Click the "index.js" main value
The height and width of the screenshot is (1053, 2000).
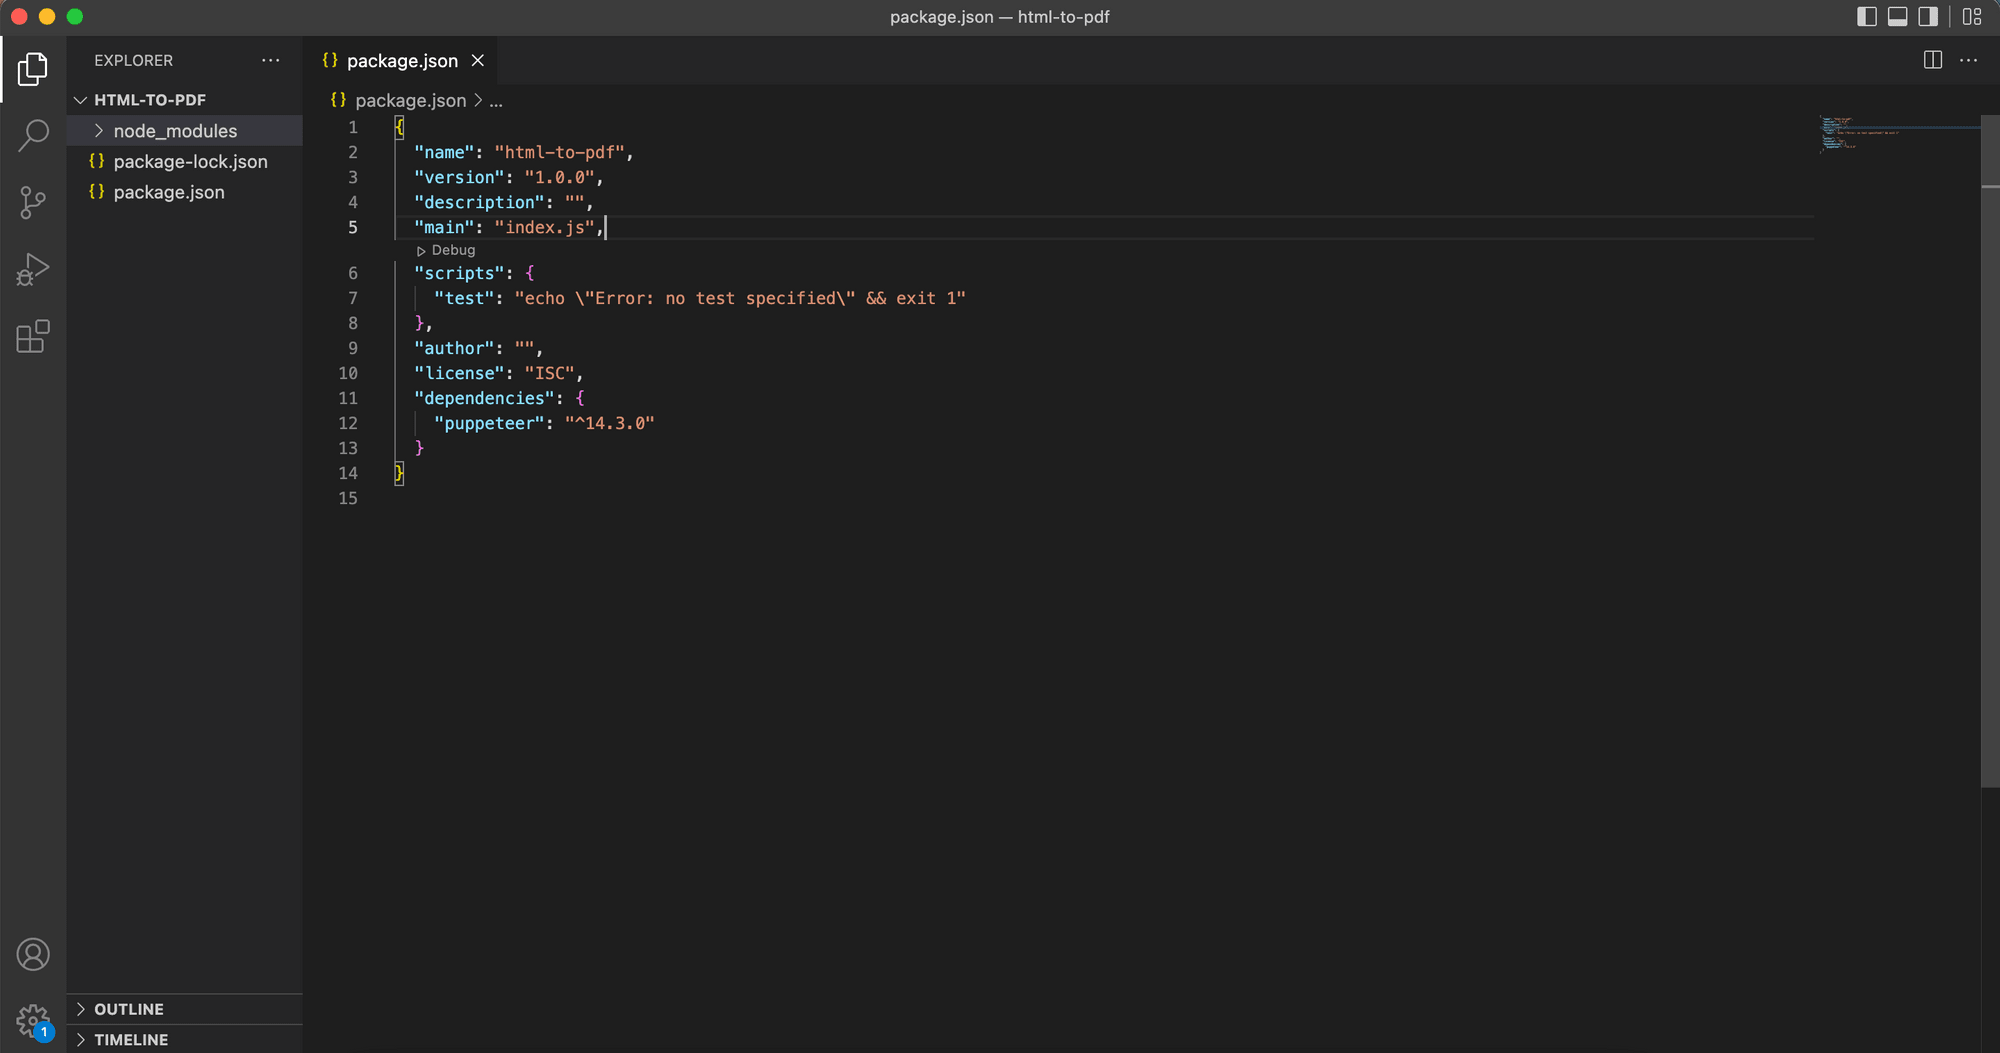pos(545,227)
